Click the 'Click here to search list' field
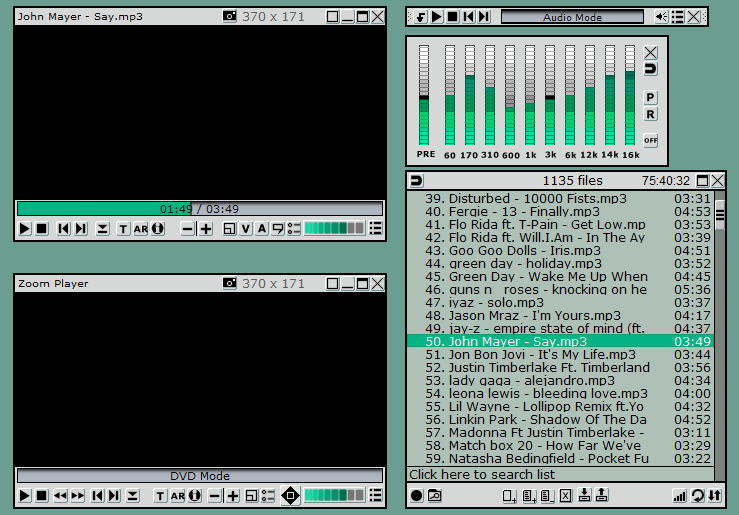The height and width of the screenshot is (515, 739). (x=560, y=474)
